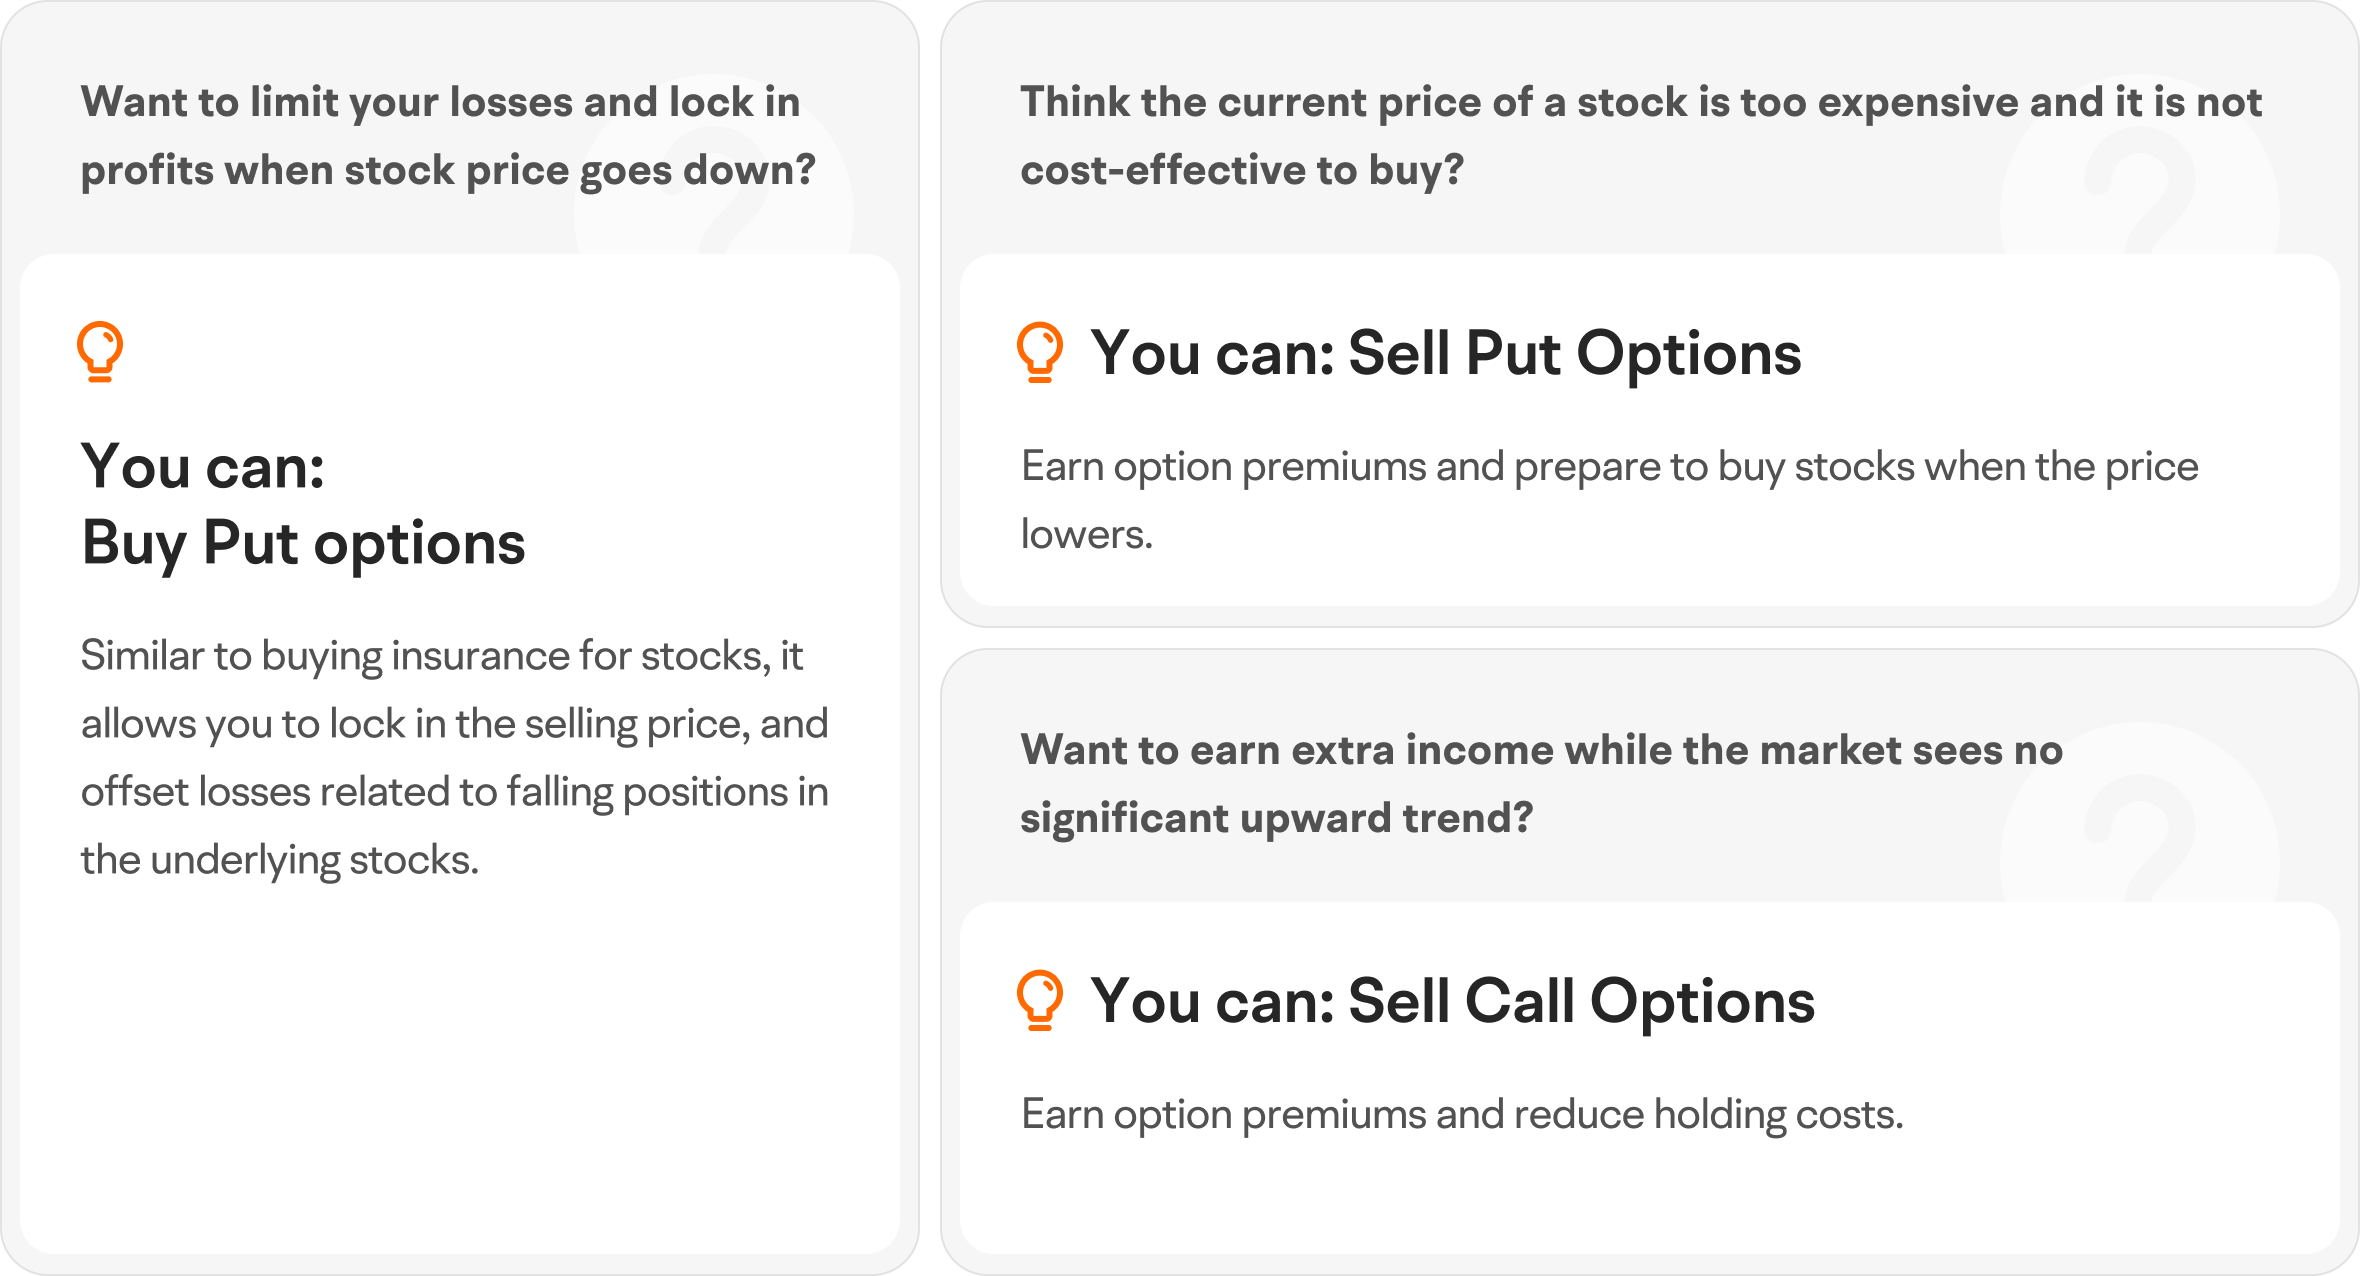
Task: Select the 'Want to limit your losses' question
Action: pyautogui.click(x=448, y=136)
